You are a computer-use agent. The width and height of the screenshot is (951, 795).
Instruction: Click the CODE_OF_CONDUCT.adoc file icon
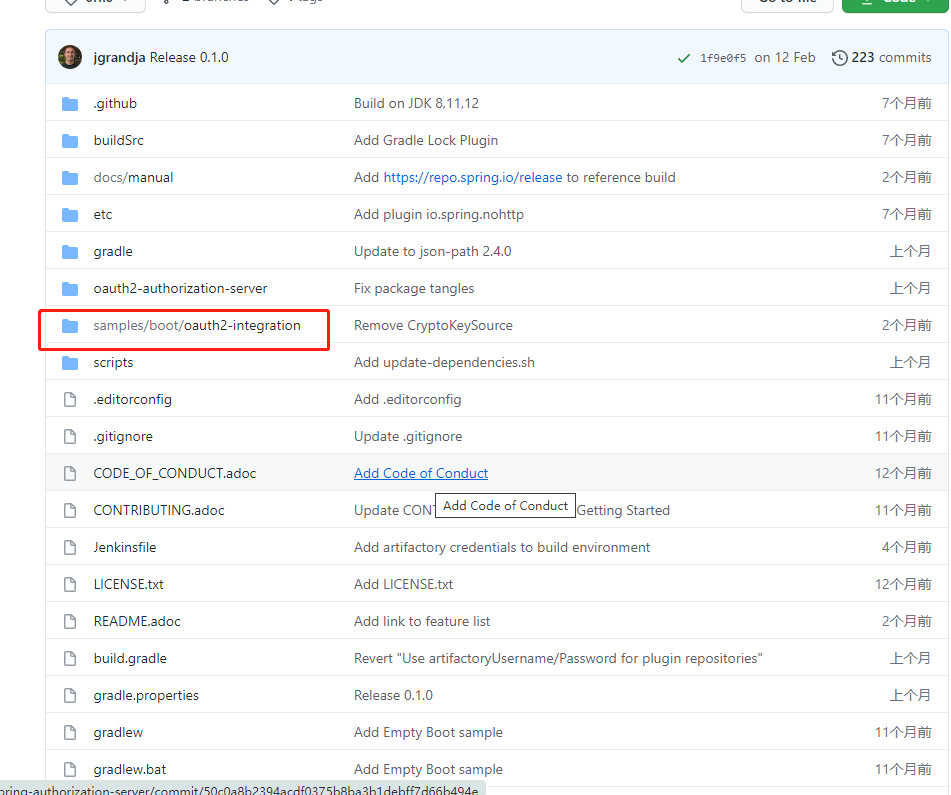[70, 474]
